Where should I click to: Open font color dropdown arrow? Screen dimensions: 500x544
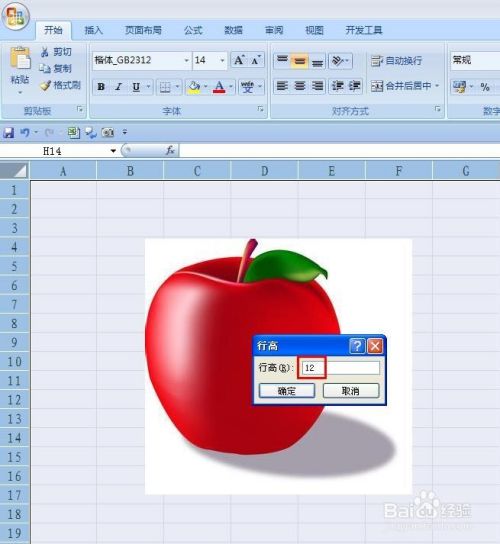pos(231,87)
